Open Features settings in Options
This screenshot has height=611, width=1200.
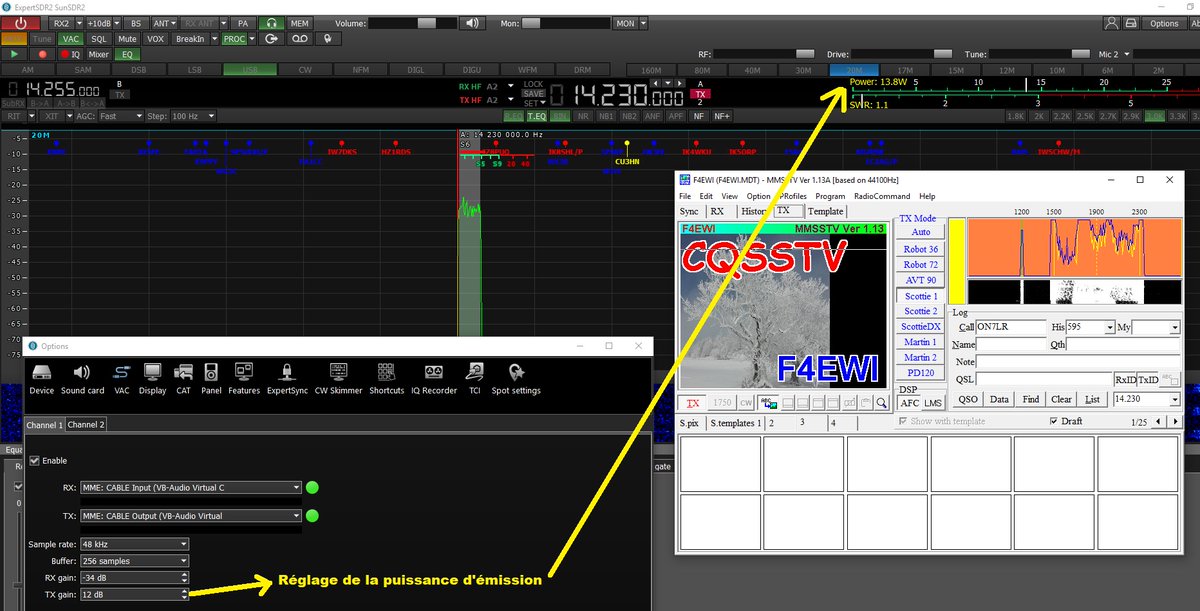[244, 378]
